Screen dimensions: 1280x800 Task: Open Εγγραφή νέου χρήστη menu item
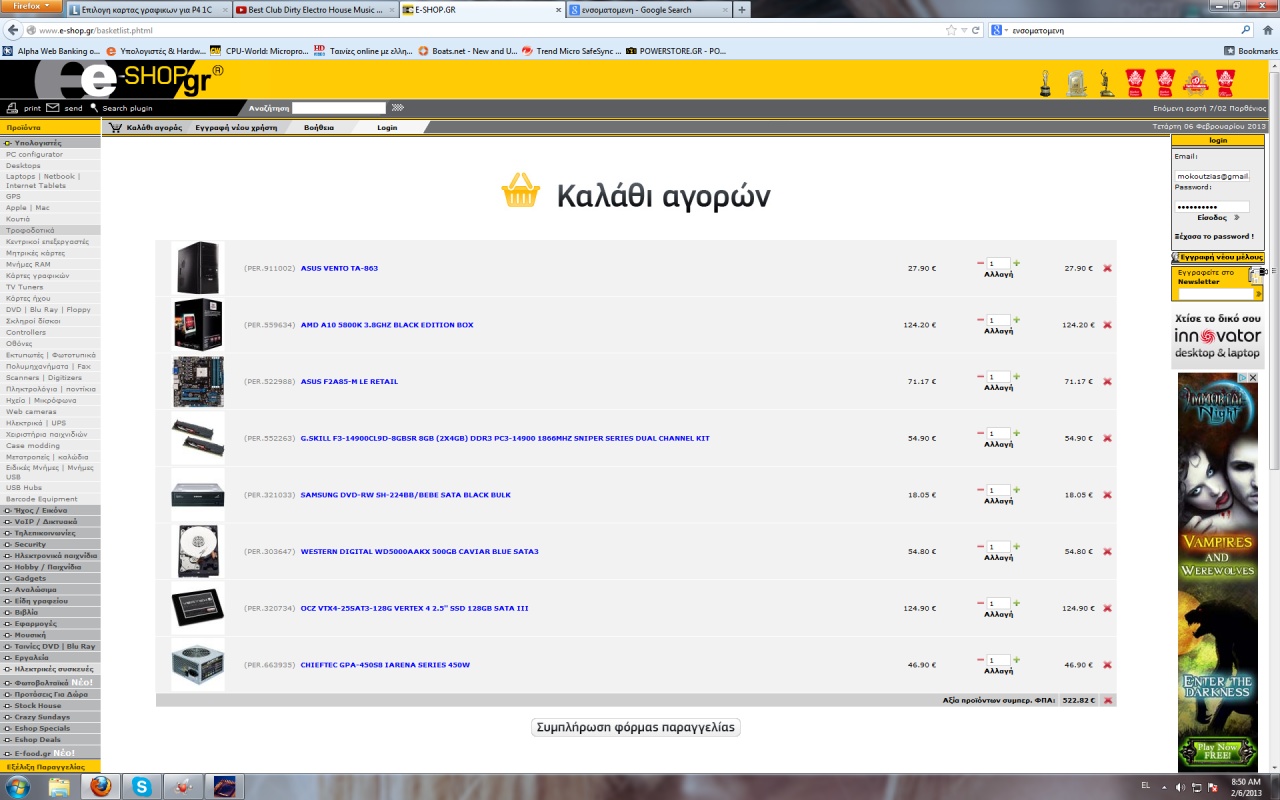click(236, 127)
